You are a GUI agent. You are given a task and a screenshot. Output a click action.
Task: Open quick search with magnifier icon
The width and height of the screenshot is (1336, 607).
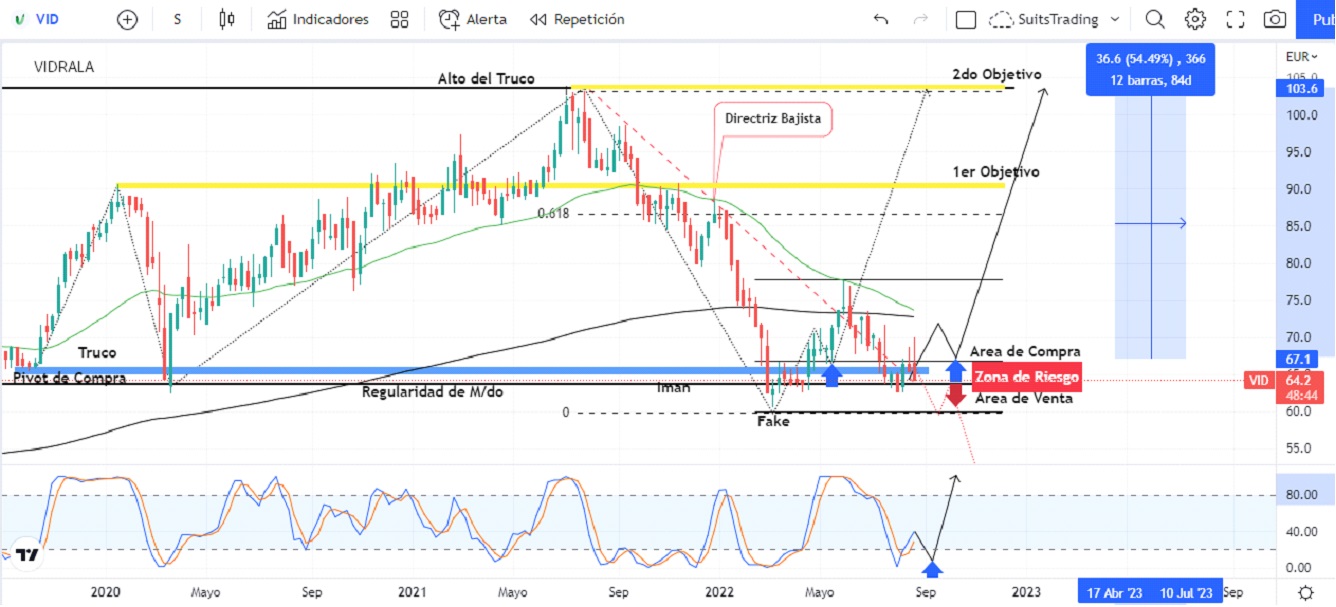[1155, 19]
